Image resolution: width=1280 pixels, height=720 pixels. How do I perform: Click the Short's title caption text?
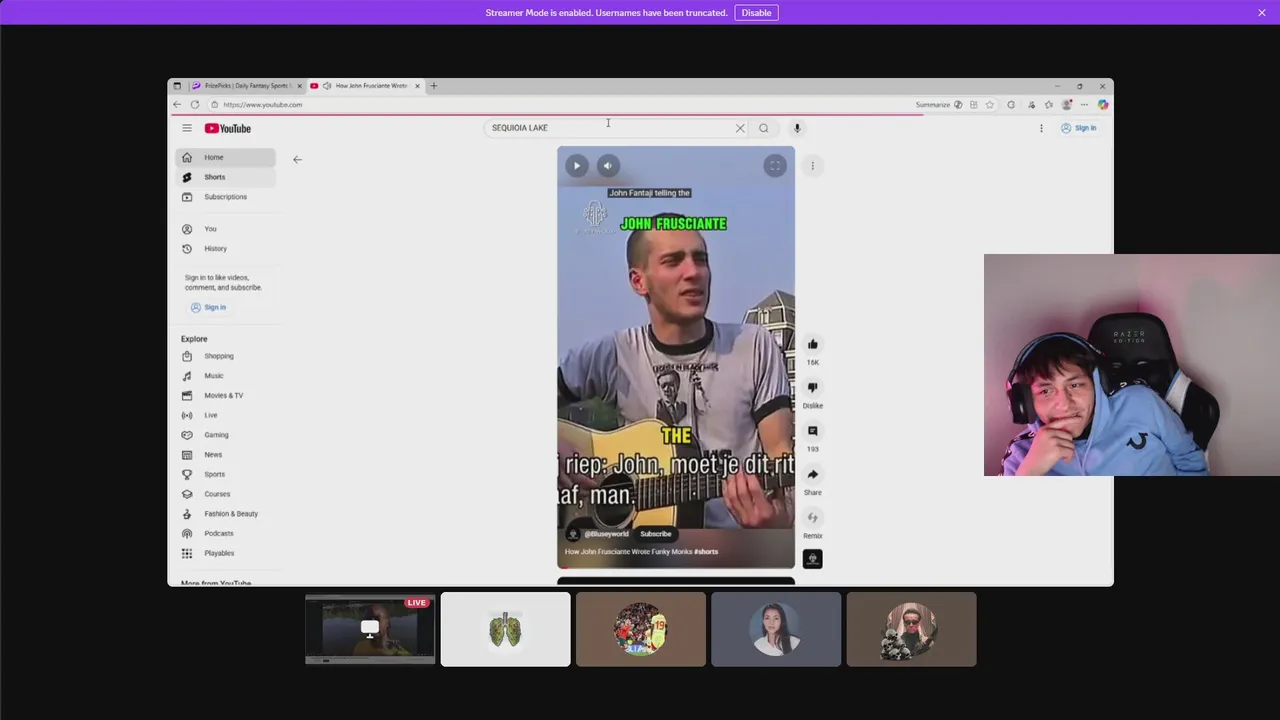pos(641,552)
